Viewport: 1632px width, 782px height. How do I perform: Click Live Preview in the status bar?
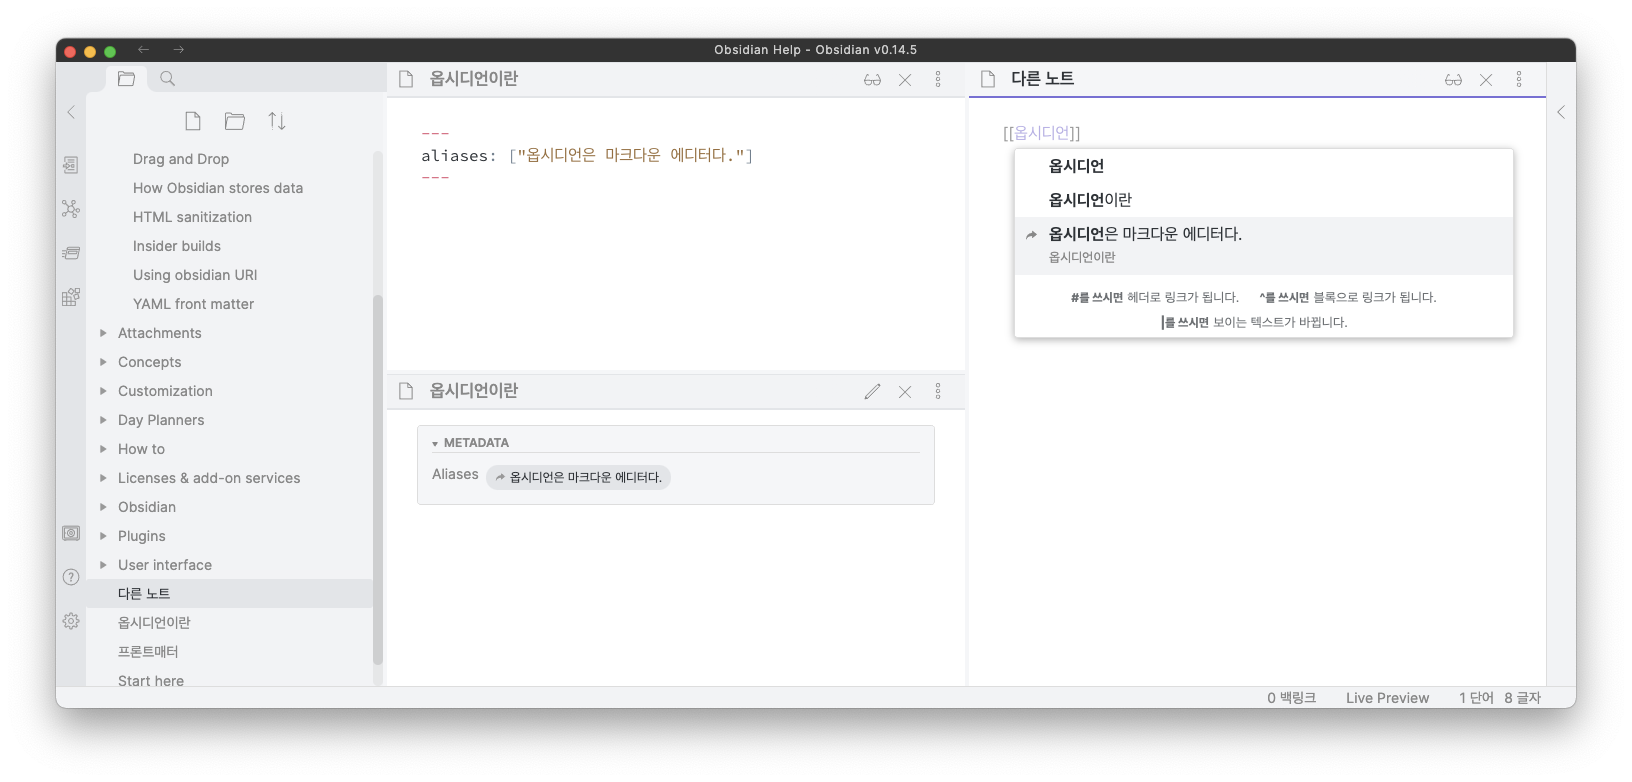click(x=1387, y=698)
